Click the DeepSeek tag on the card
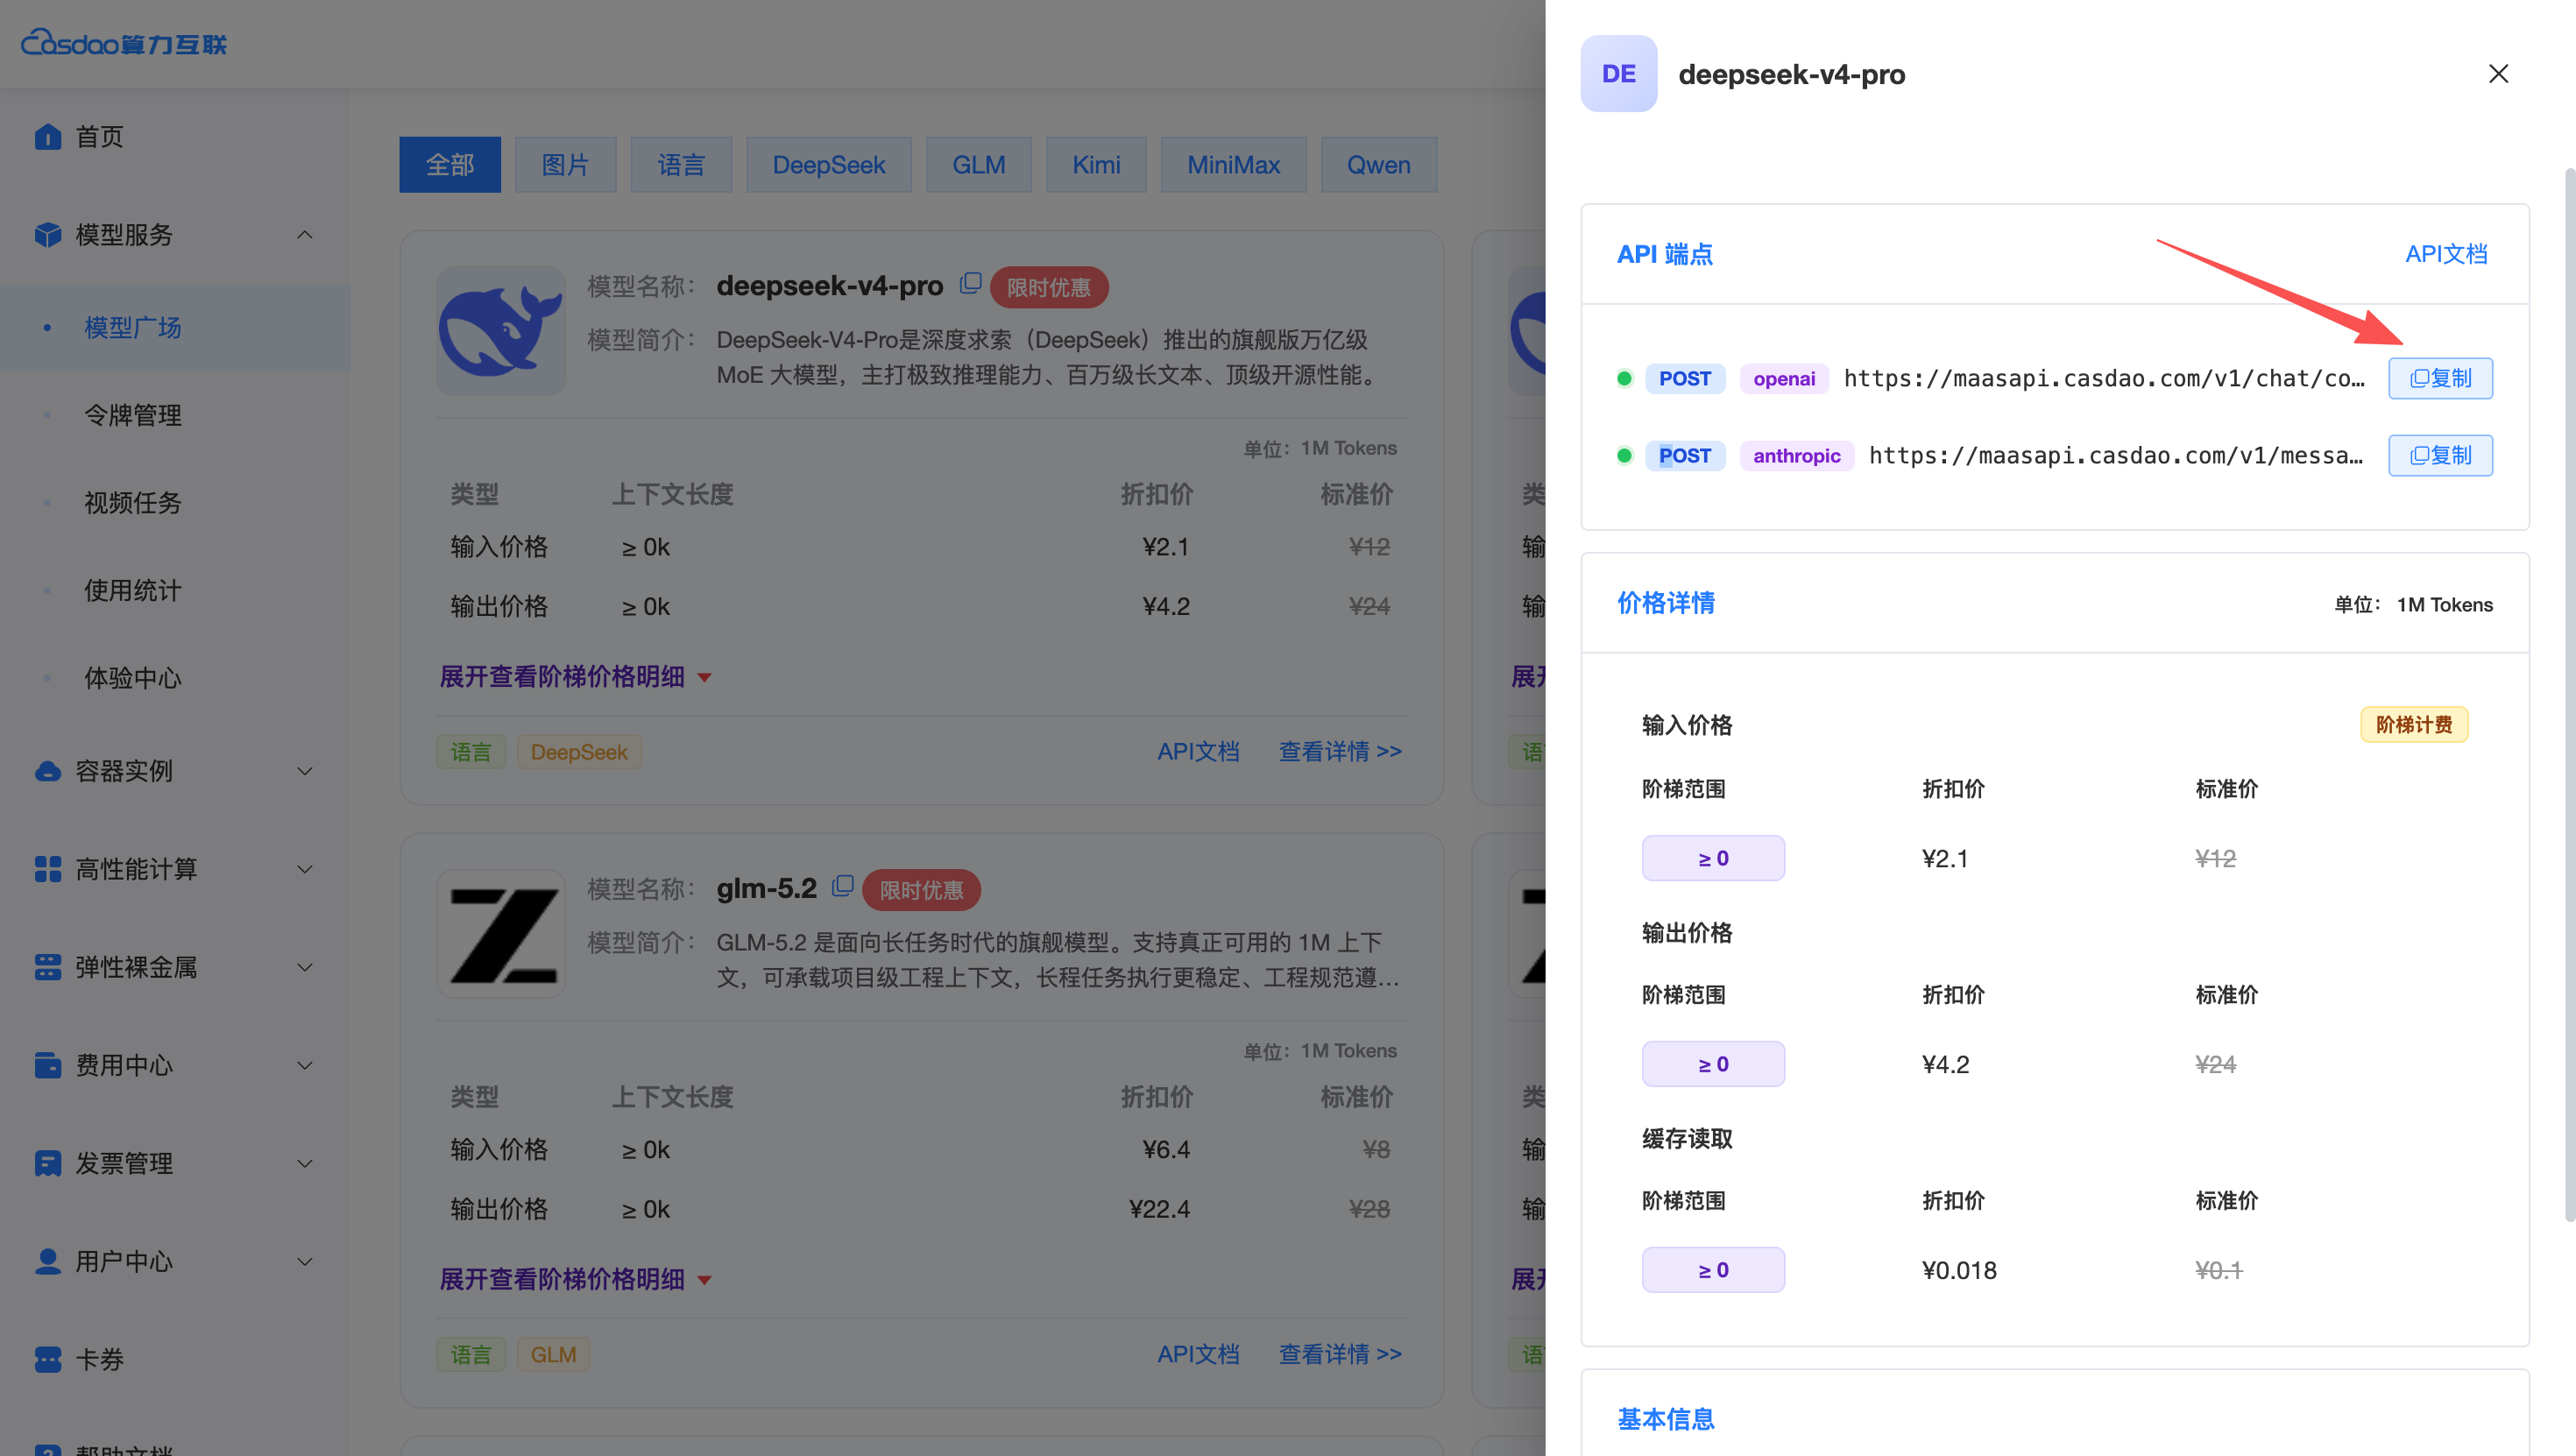Viewport: 2576px width, 1456px height. [x=579, y=752]
